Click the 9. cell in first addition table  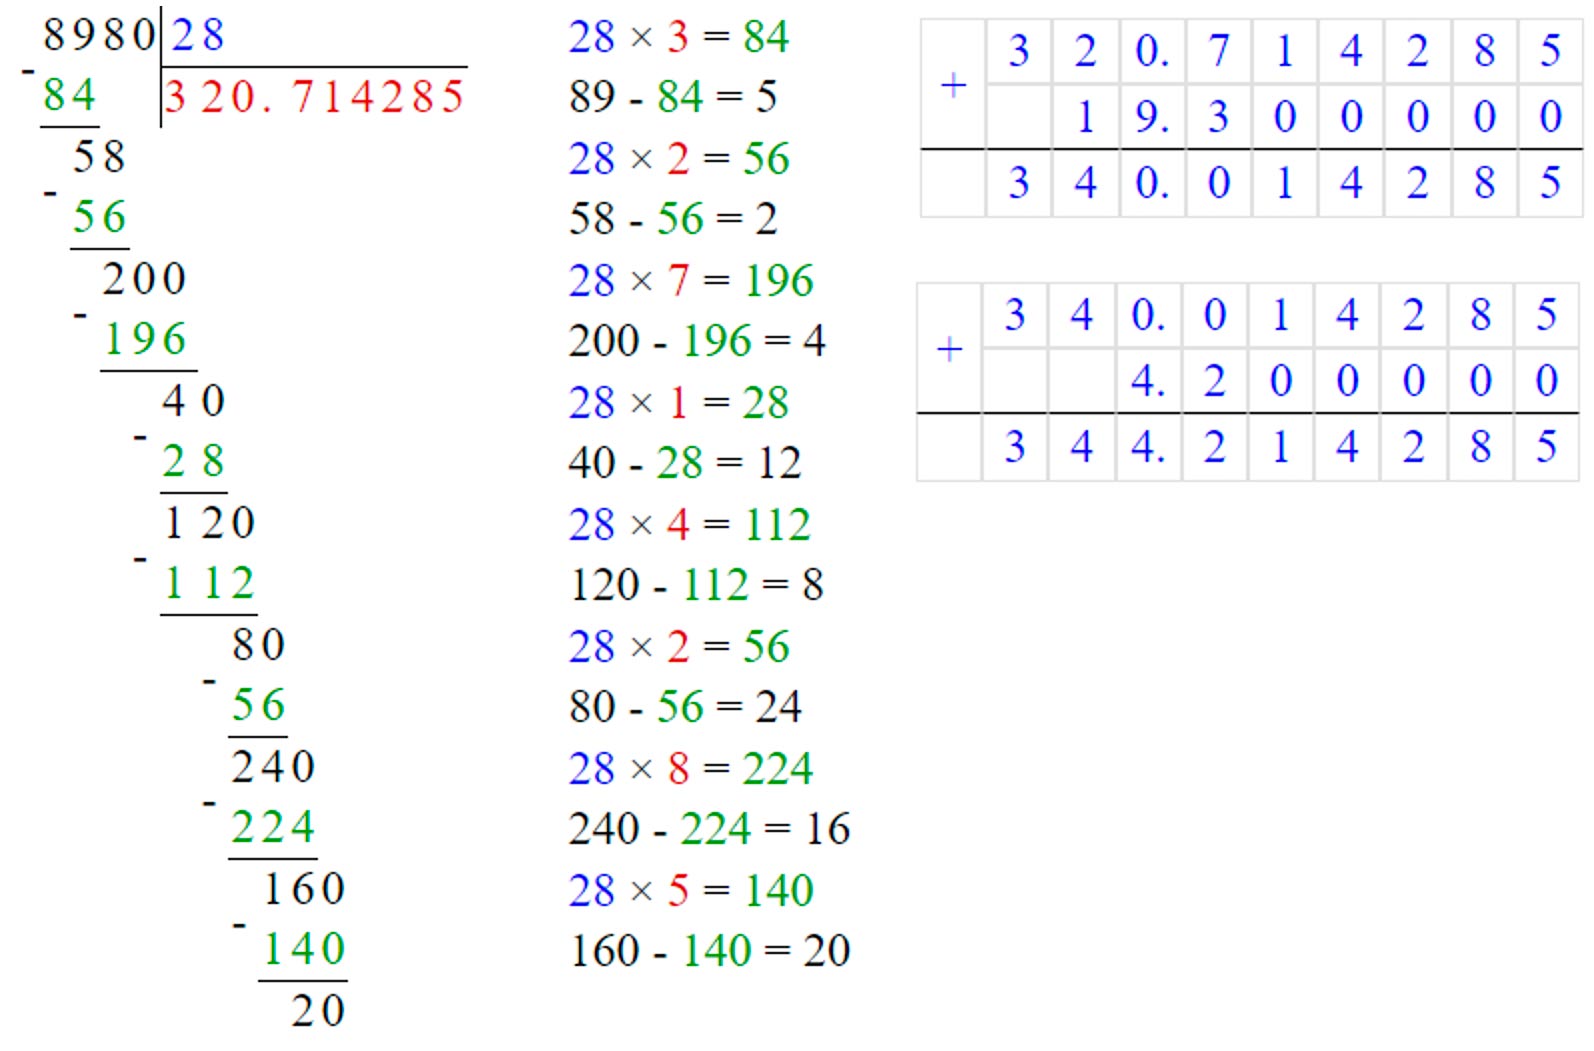point(1152,117)
